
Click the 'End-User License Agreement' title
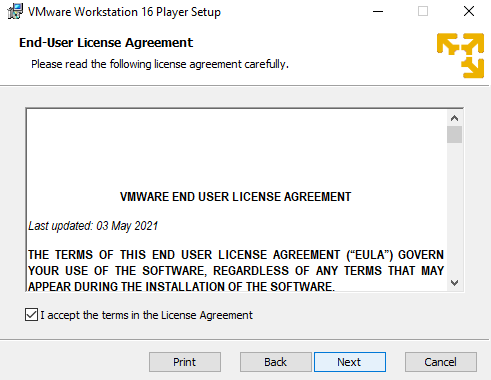point(106,43)
